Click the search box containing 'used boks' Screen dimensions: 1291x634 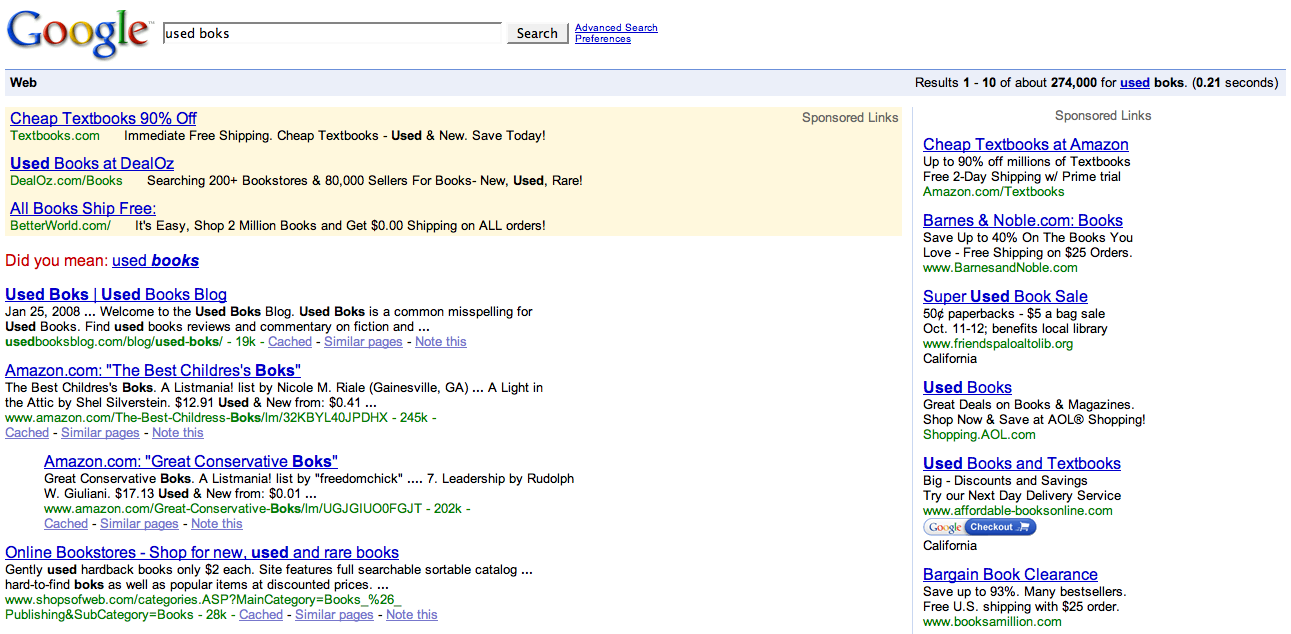click(x=332, y=33)
